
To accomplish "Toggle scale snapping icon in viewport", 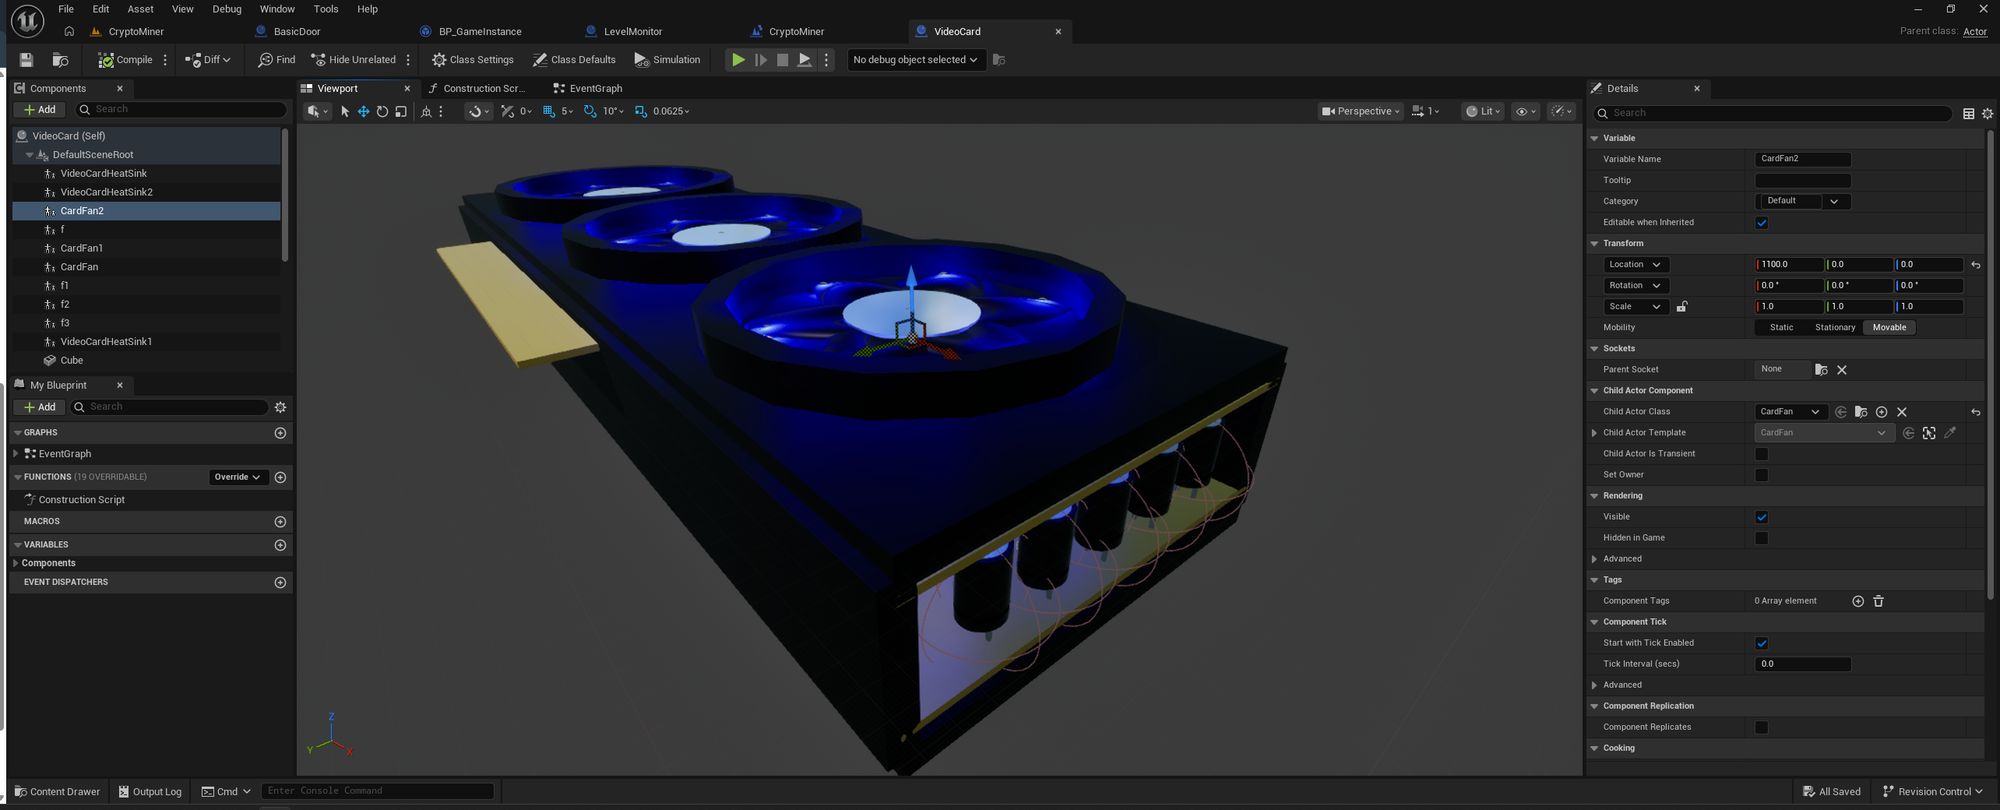I will (x=641, y=112).
